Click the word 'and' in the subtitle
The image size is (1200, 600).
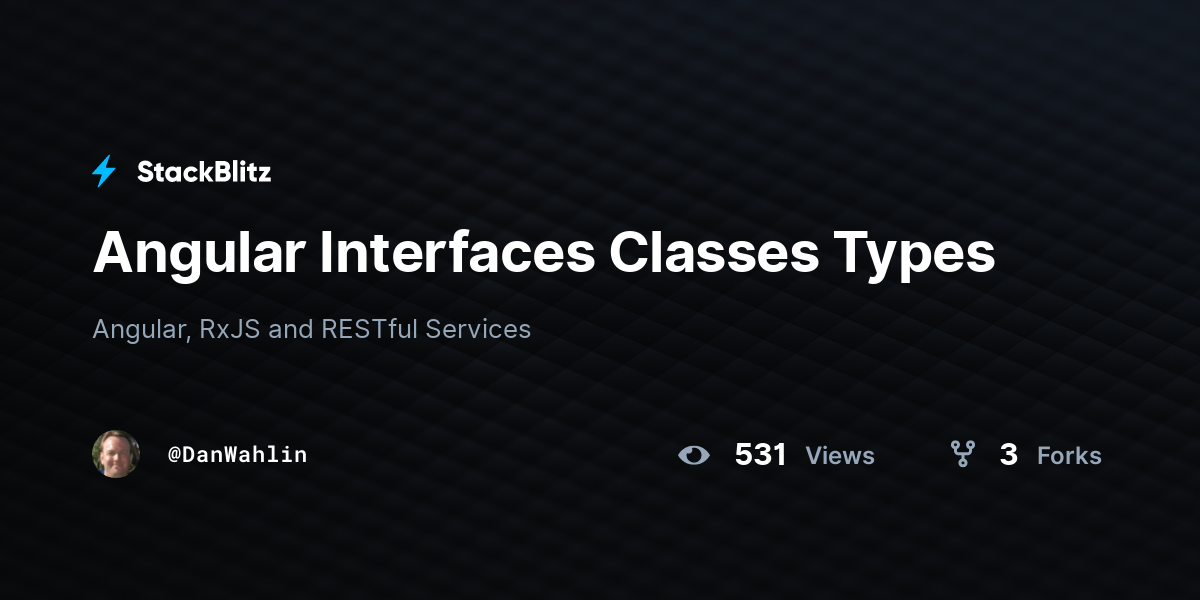point(291,329)
